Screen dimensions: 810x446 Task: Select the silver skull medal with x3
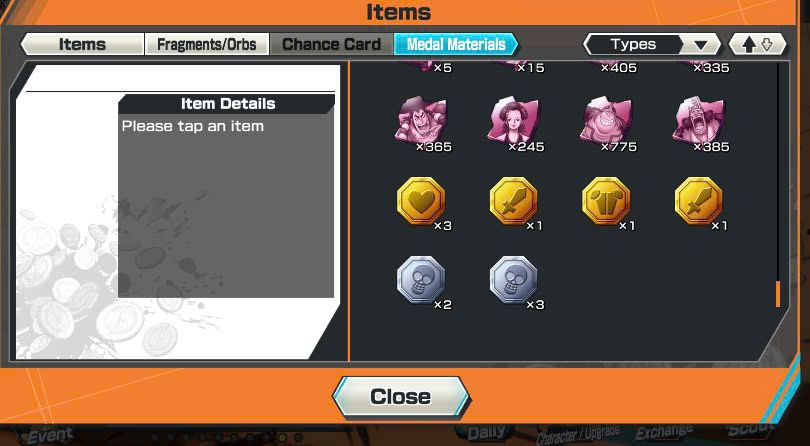513,280
